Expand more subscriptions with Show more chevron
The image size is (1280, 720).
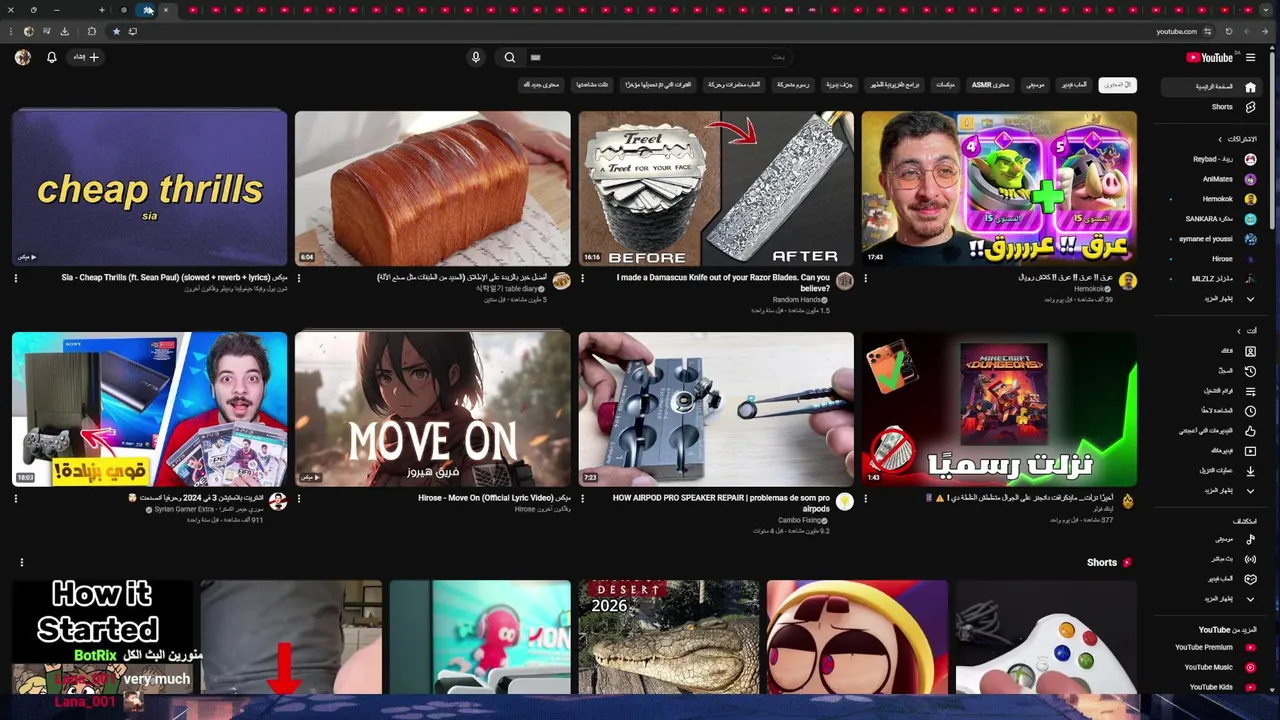pyautogui.click(x=1250, y=299)
